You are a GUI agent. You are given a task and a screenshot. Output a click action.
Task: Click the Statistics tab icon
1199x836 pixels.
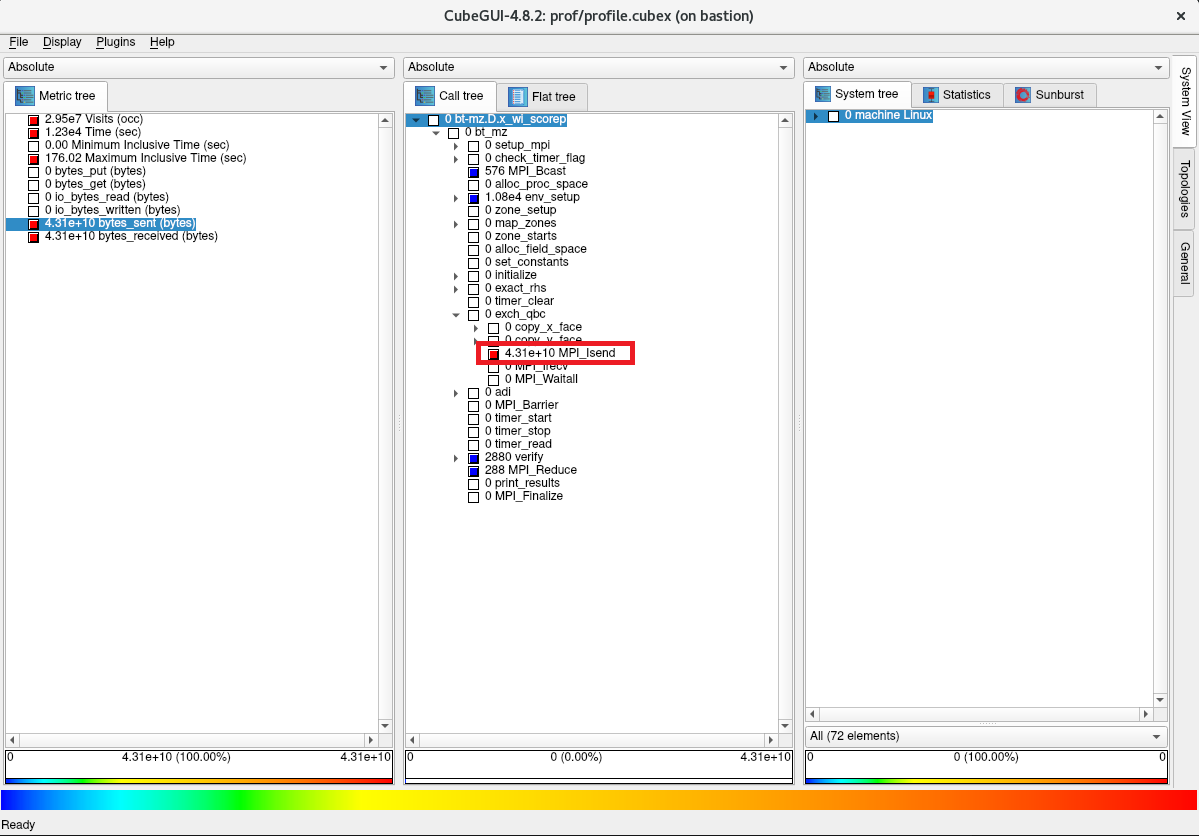[x=931, y=95]
